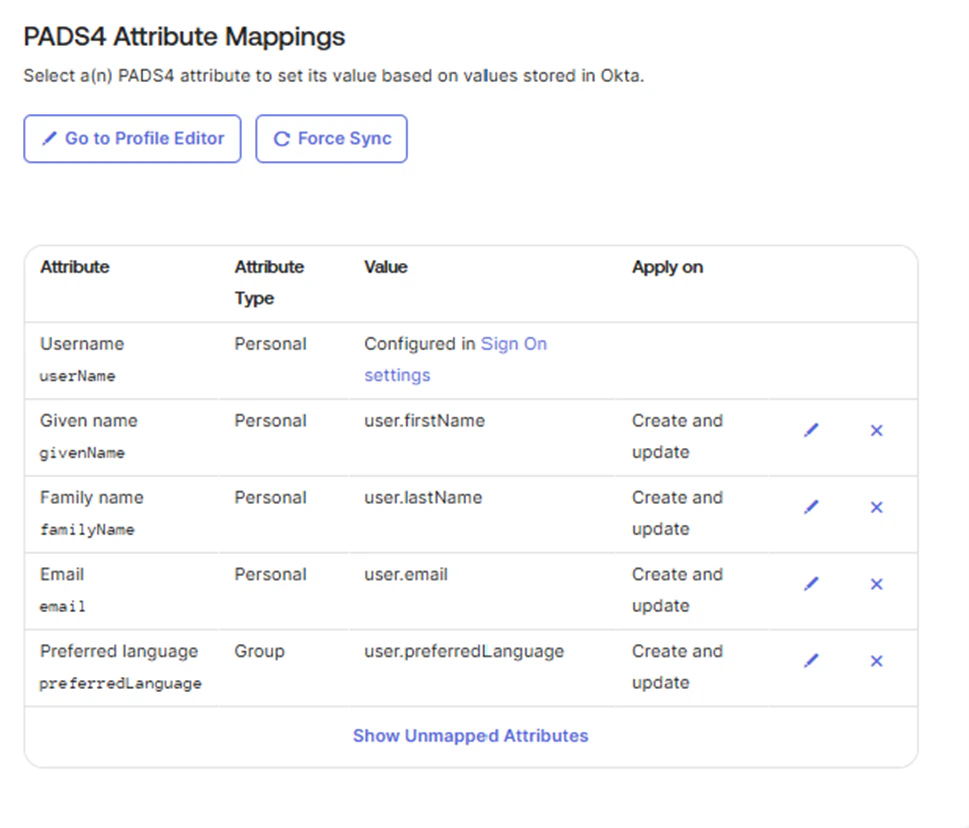This screenshot has height=828, width=969.
Task: Click Personal type in Given name row
Action: [271, 421]
